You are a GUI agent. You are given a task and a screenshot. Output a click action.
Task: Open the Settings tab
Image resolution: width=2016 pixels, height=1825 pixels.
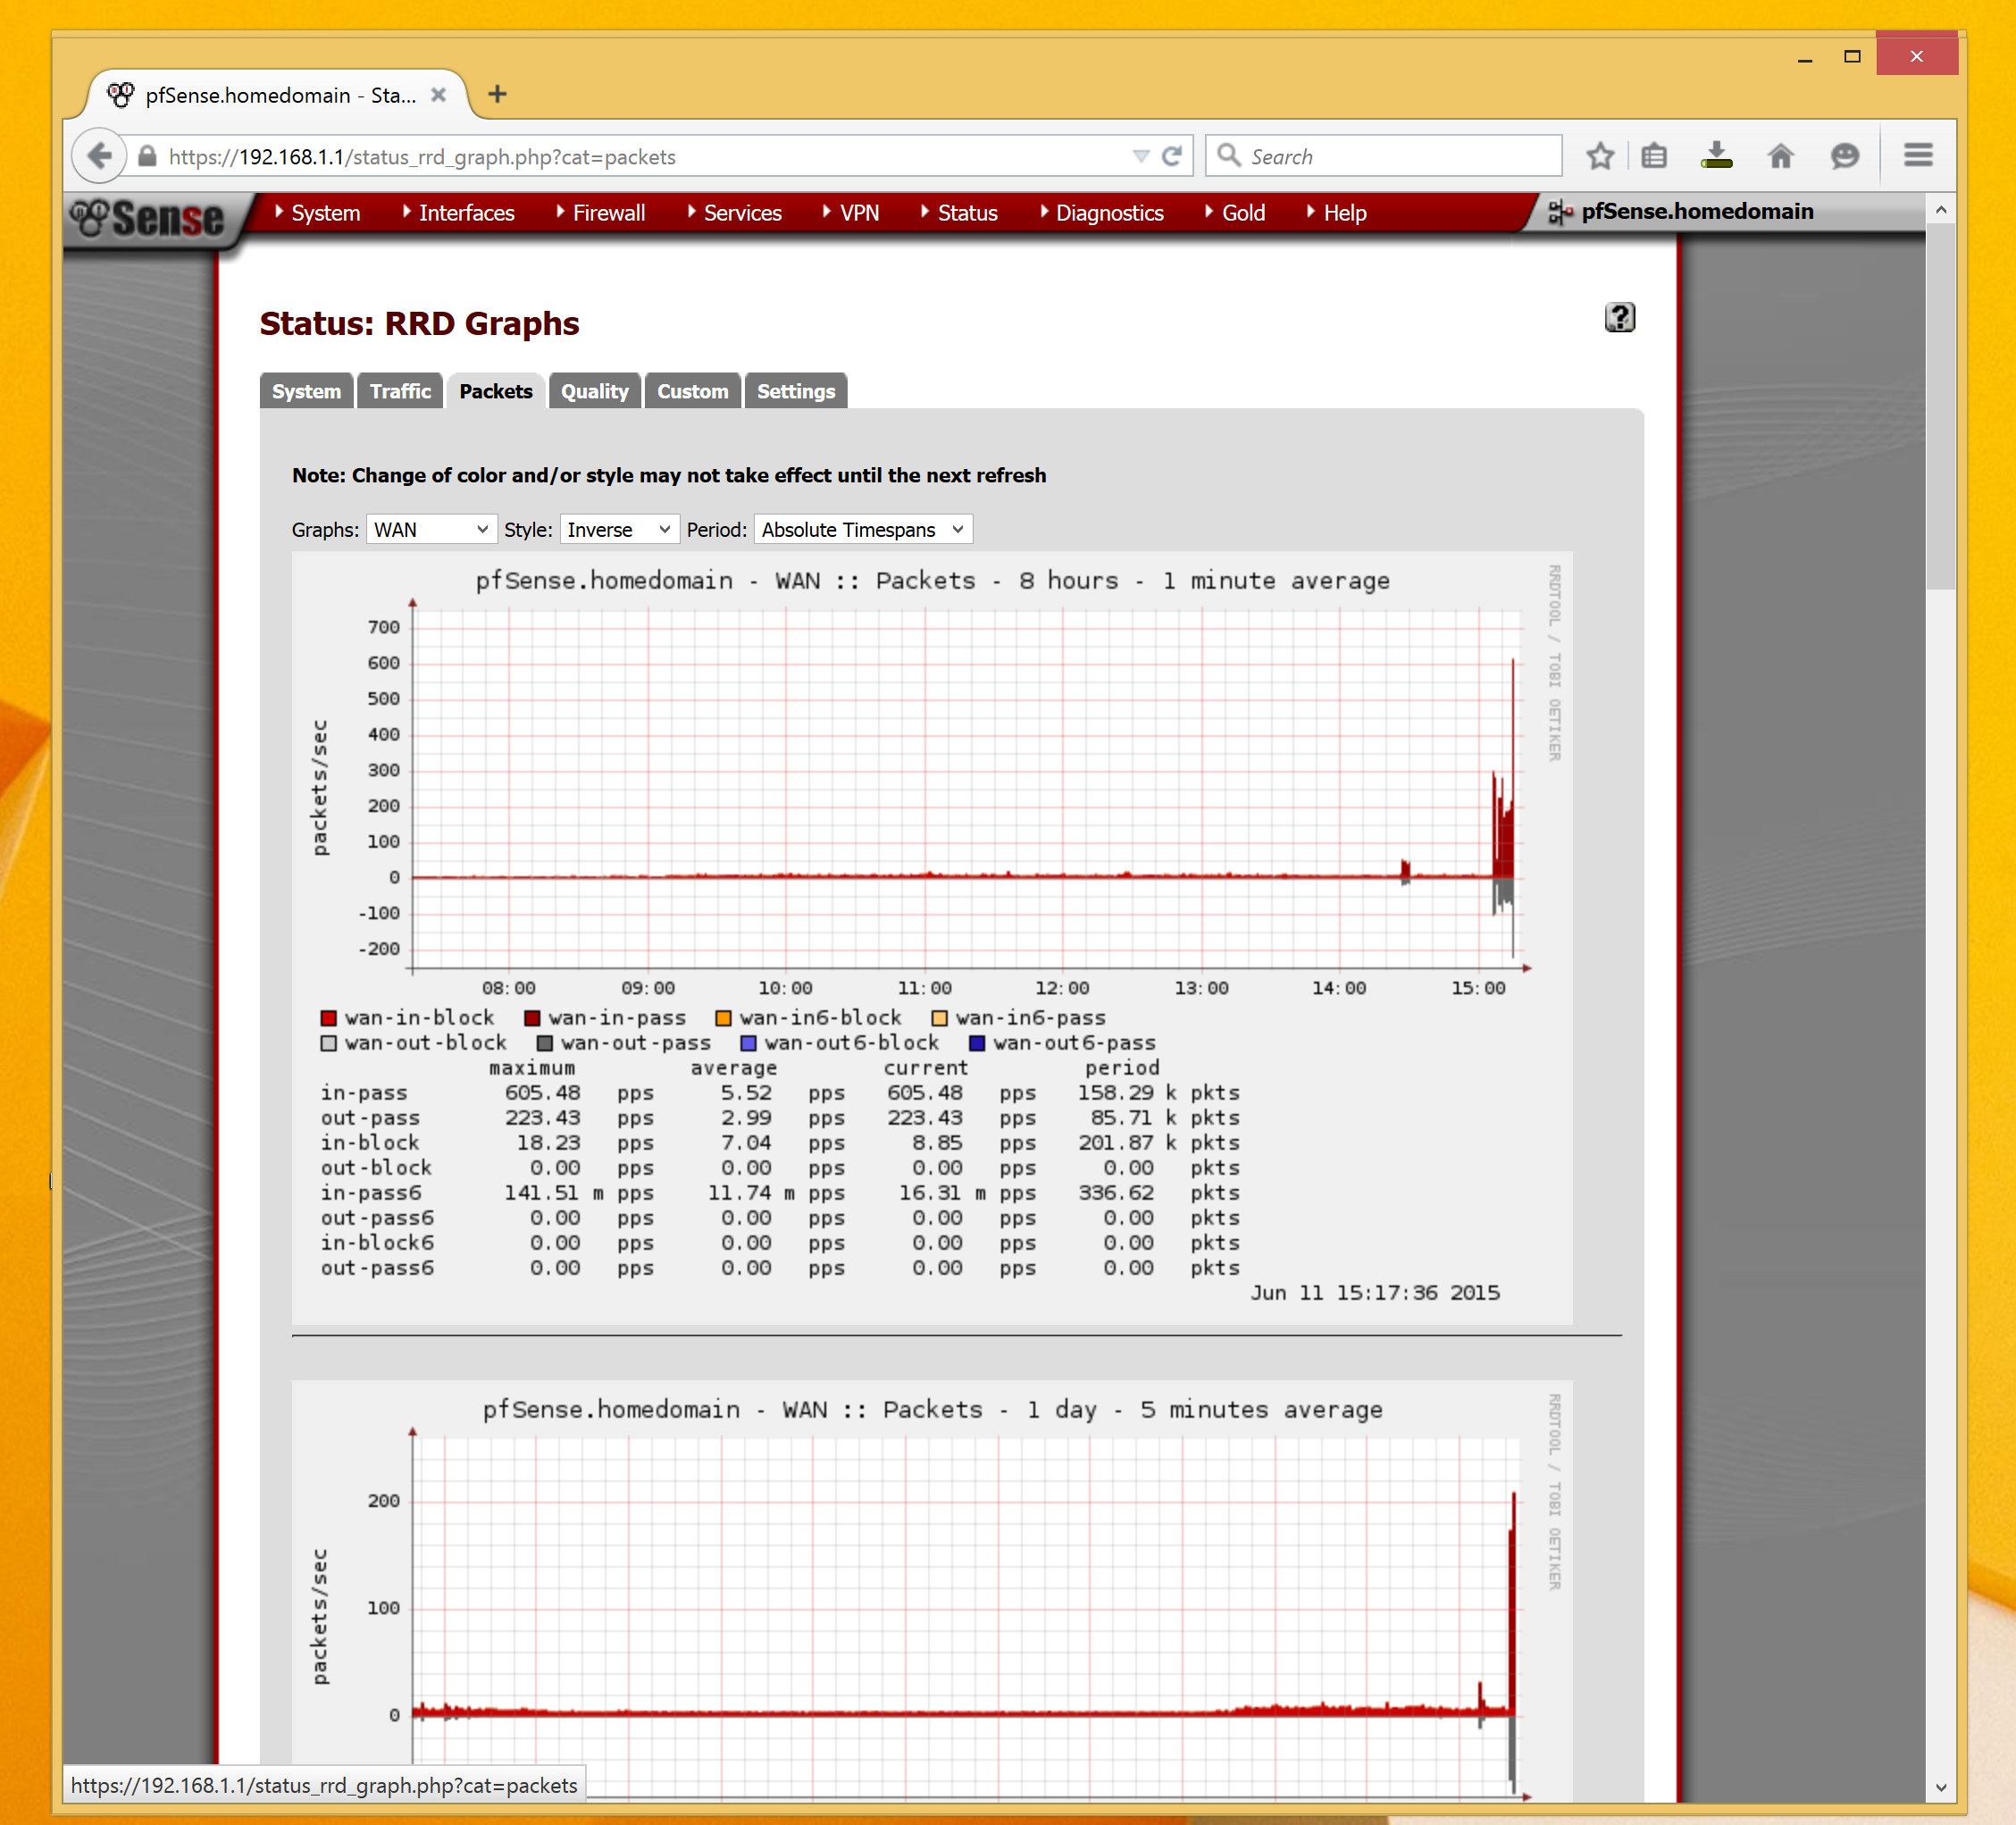pyautogui.click(x=796, y=391)
